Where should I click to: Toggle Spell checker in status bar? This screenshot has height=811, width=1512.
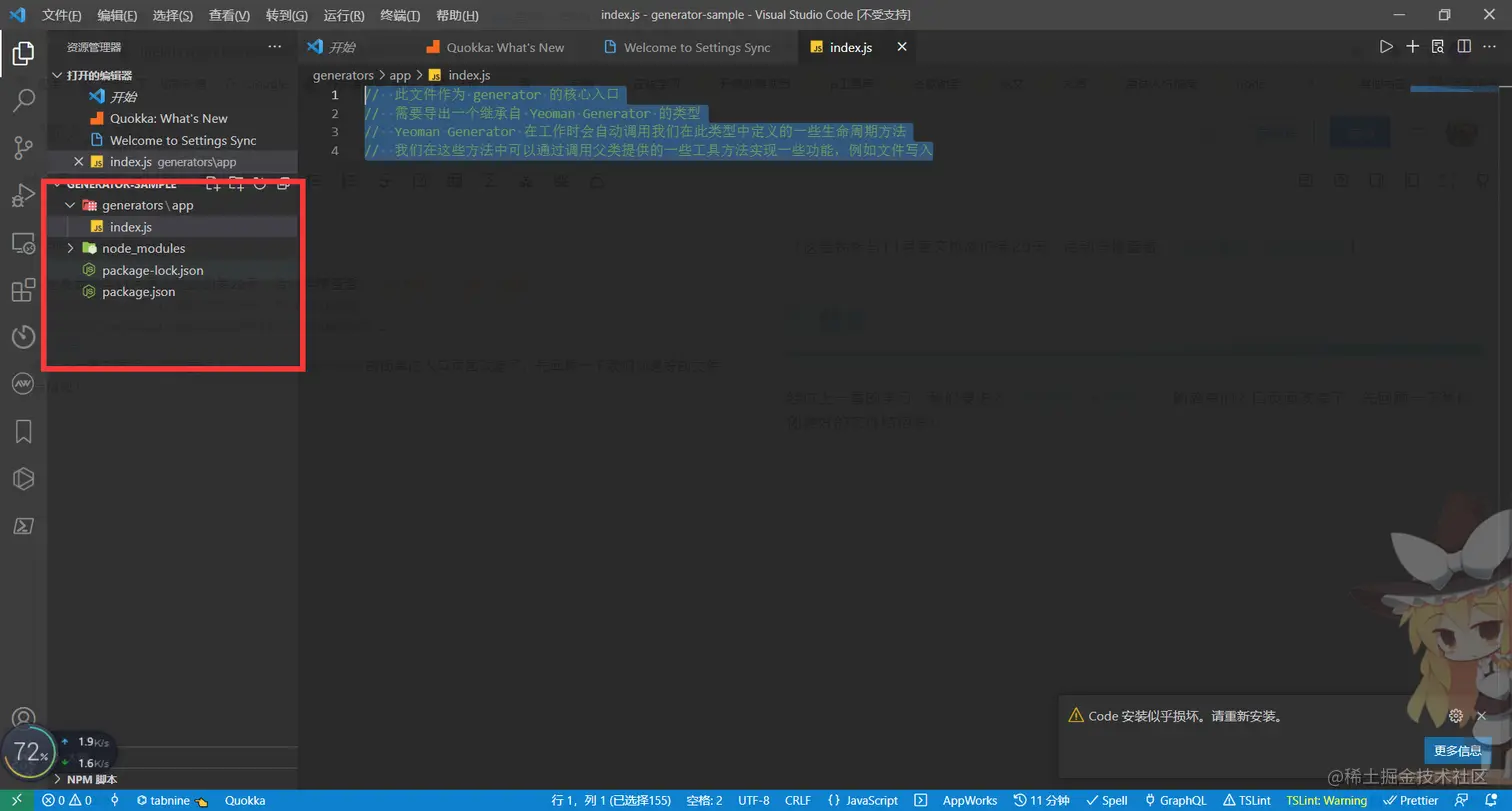point(1107,801)
